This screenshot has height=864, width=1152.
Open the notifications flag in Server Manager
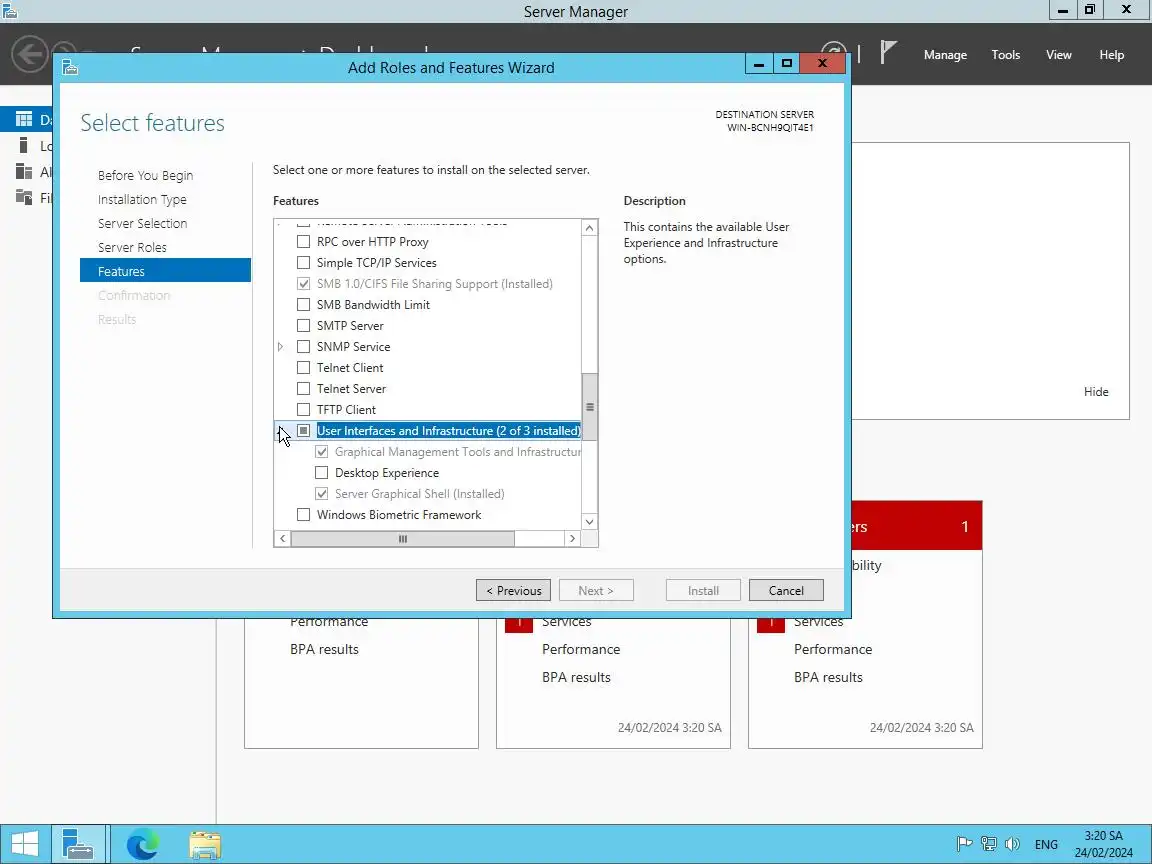888,53
